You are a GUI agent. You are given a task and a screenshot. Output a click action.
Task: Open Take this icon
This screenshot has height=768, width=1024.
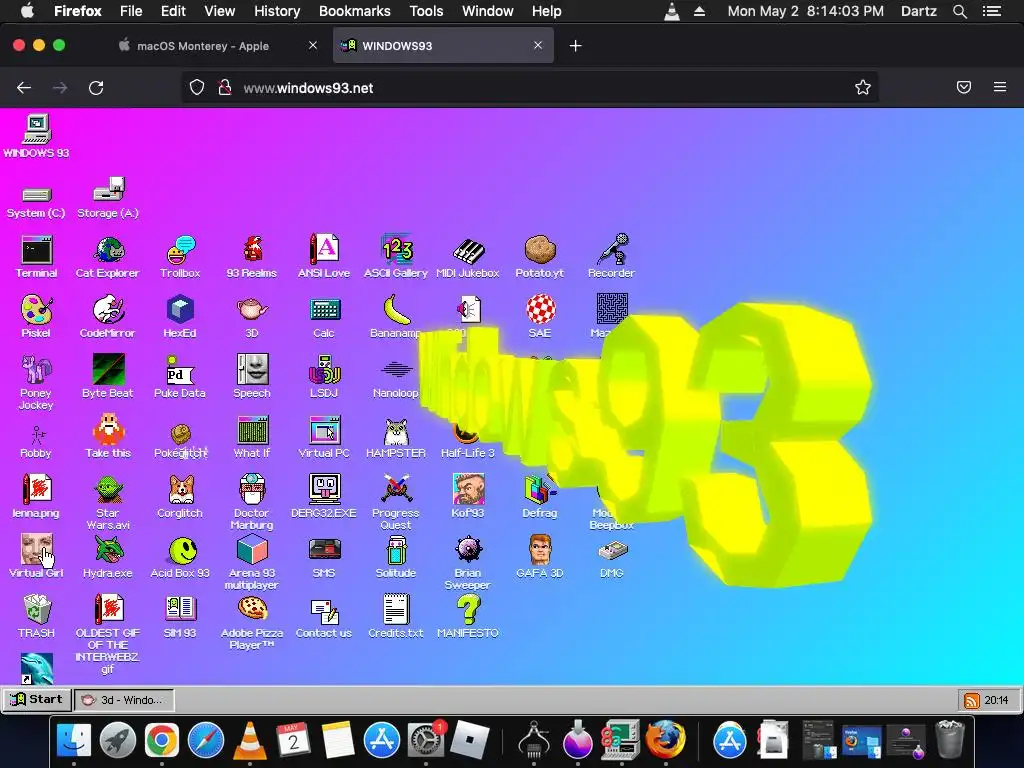[108, 430]
